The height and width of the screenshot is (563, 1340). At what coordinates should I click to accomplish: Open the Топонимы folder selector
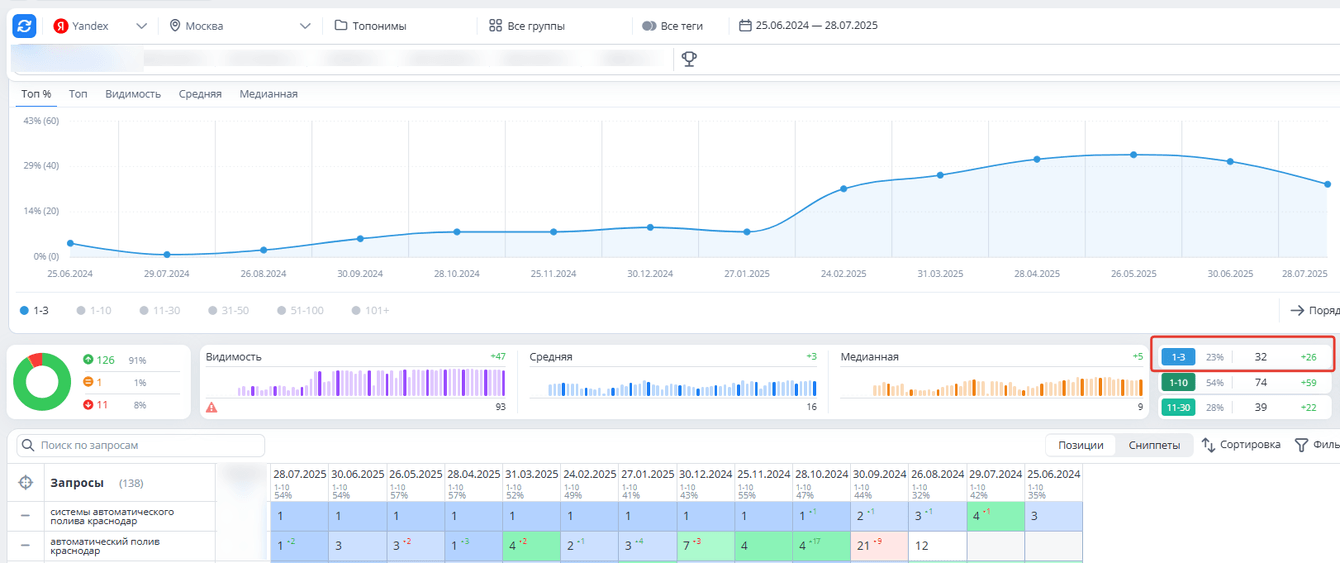370,26
